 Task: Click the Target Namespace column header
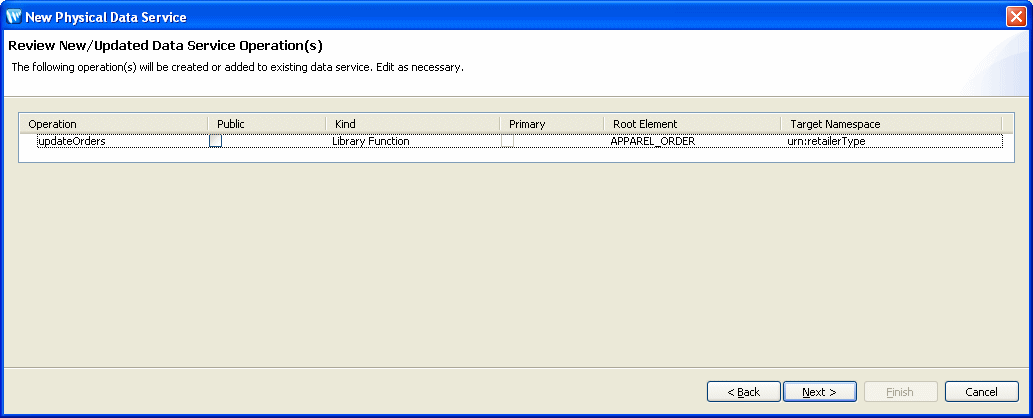[x=891, y=124]
